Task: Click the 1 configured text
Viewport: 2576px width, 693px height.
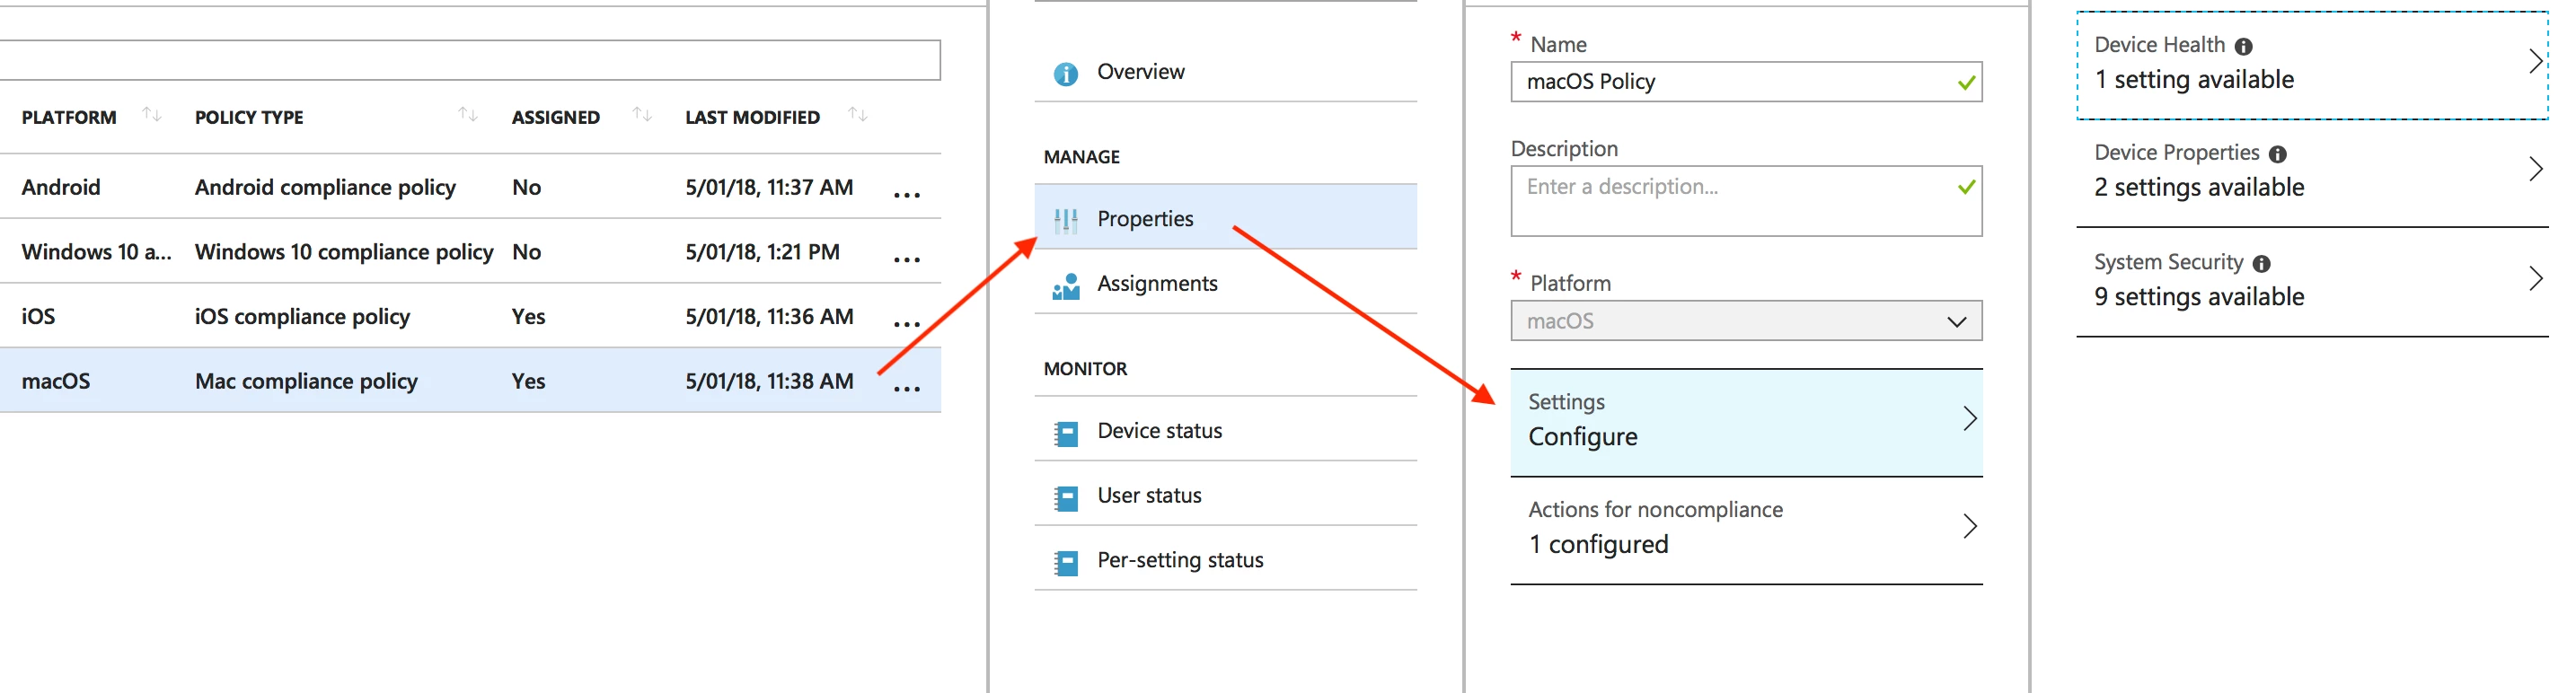Action: tap(1598, 544)
